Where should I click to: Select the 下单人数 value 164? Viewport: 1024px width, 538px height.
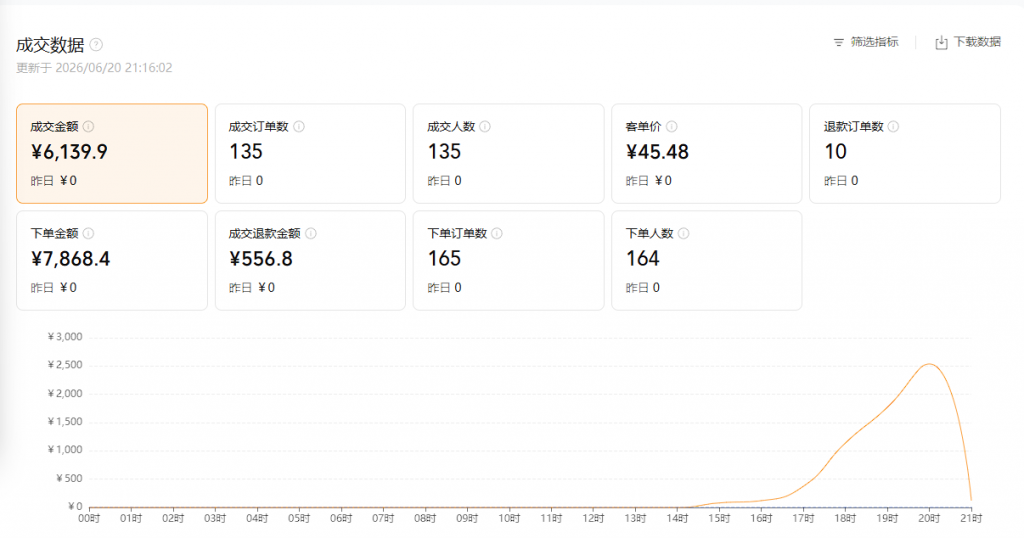(643, 259)
